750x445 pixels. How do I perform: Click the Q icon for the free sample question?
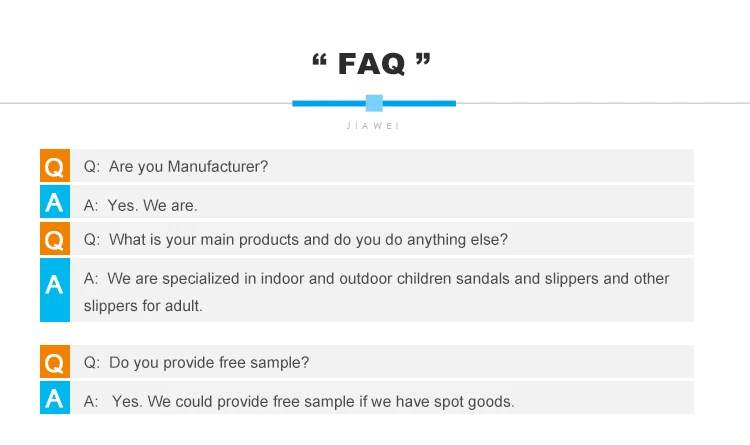click(55, 362)
